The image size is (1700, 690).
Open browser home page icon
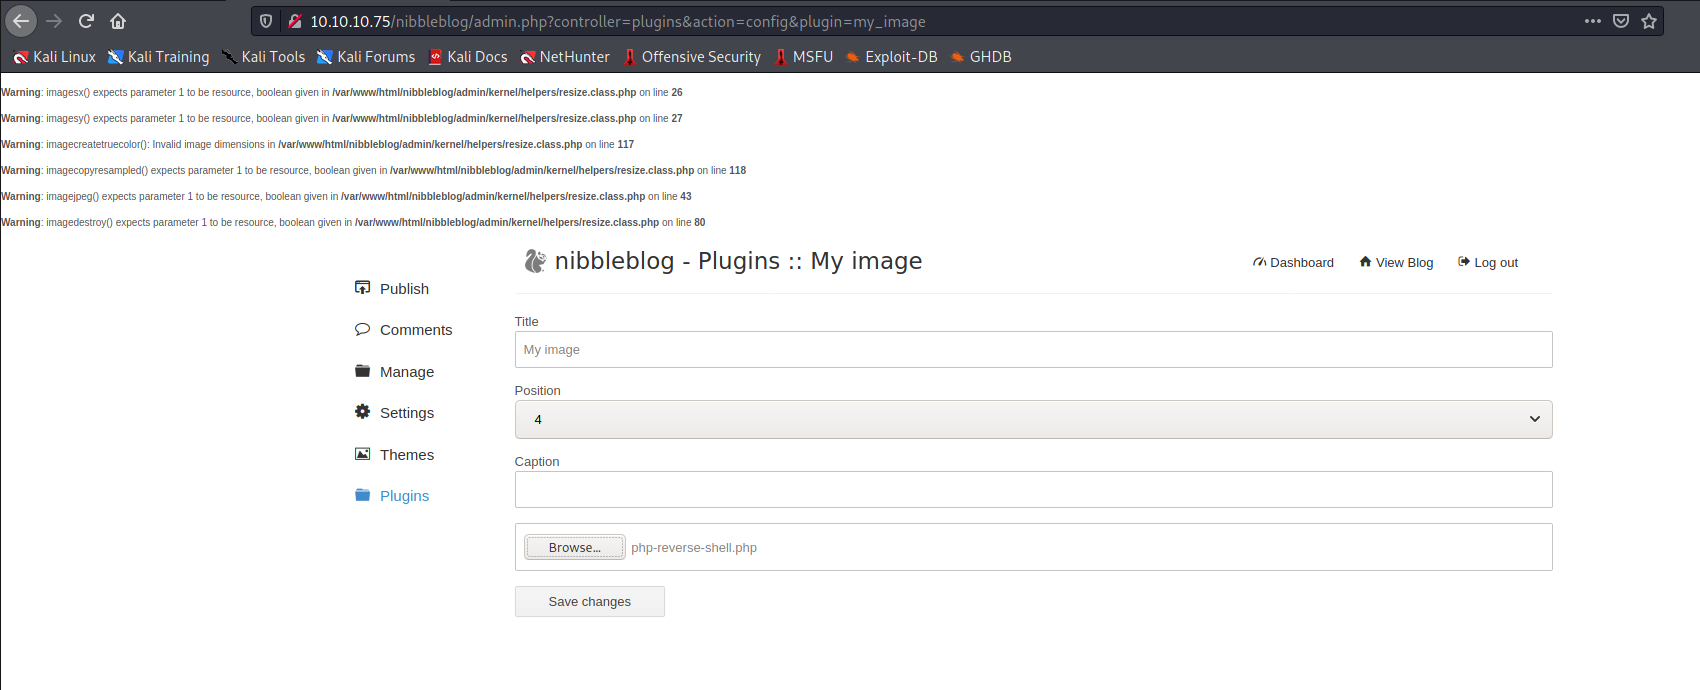click(x=118, y=21)
